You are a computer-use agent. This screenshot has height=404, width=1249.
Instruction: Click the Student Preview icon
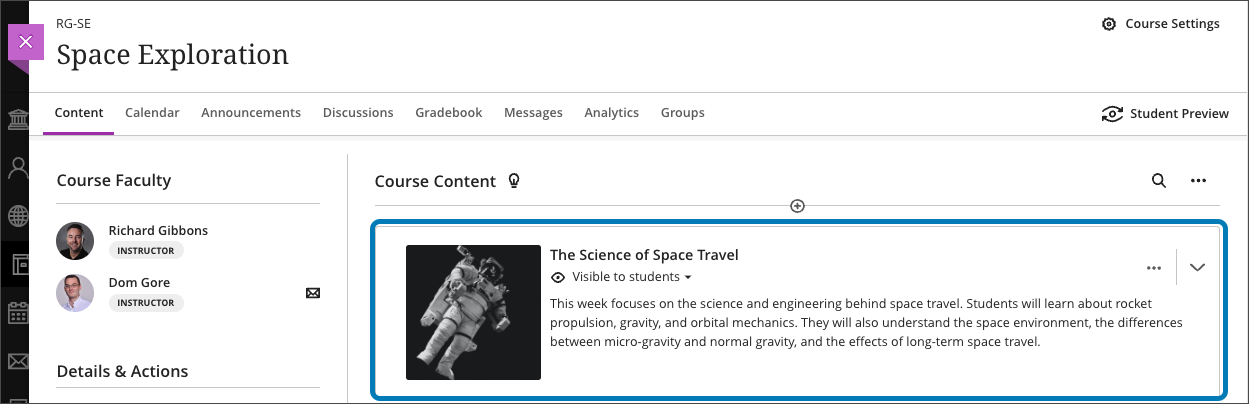1111,114
